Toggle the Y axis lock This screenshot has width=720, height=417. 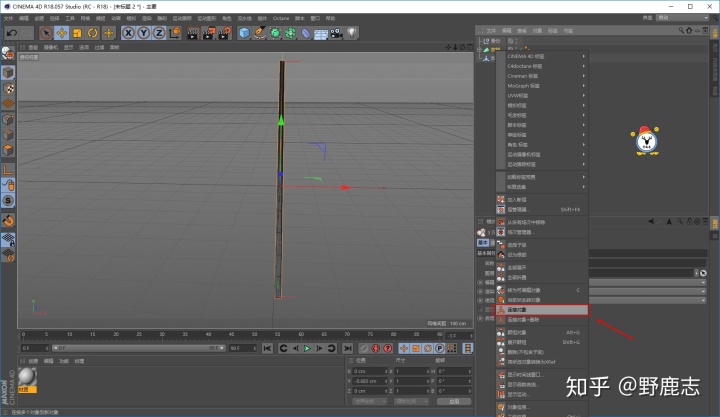click(144, 33)
